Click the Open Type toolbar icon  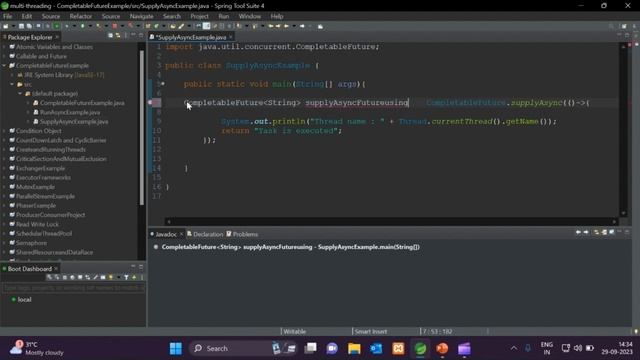pyautogui.click(x=172, y=26)
